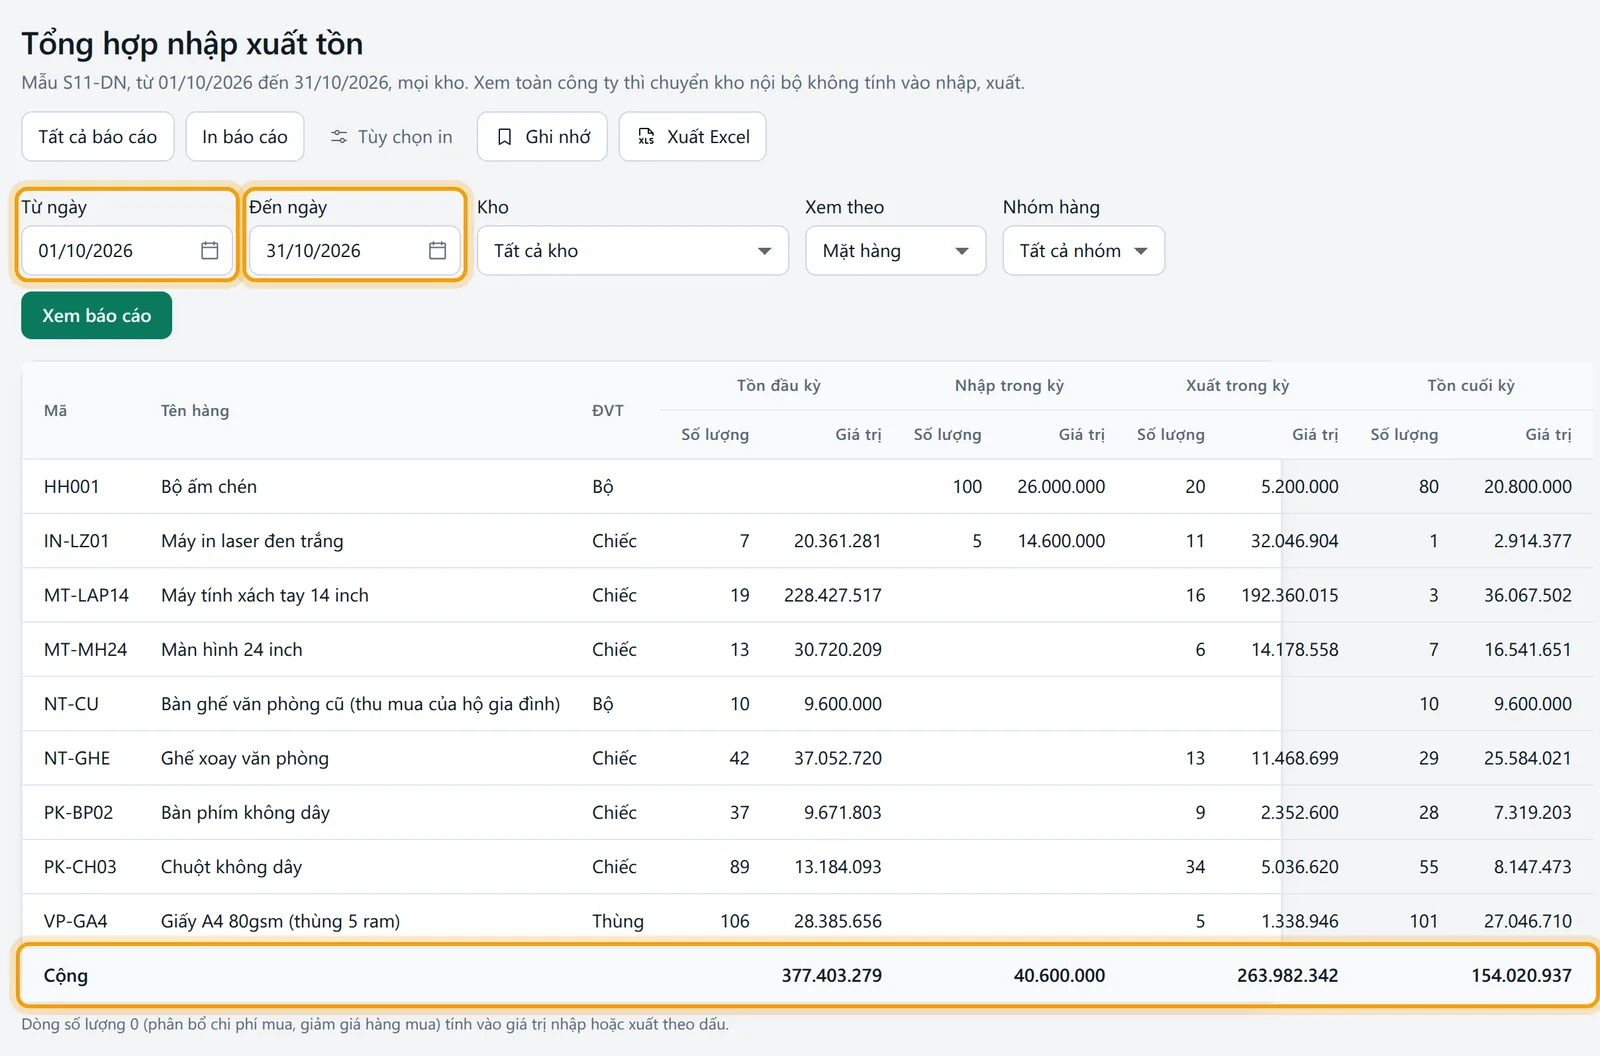Open the calendar picker for Đến ngày
The height and width of the screenshot is (1056, 1600).
point(437,250)
